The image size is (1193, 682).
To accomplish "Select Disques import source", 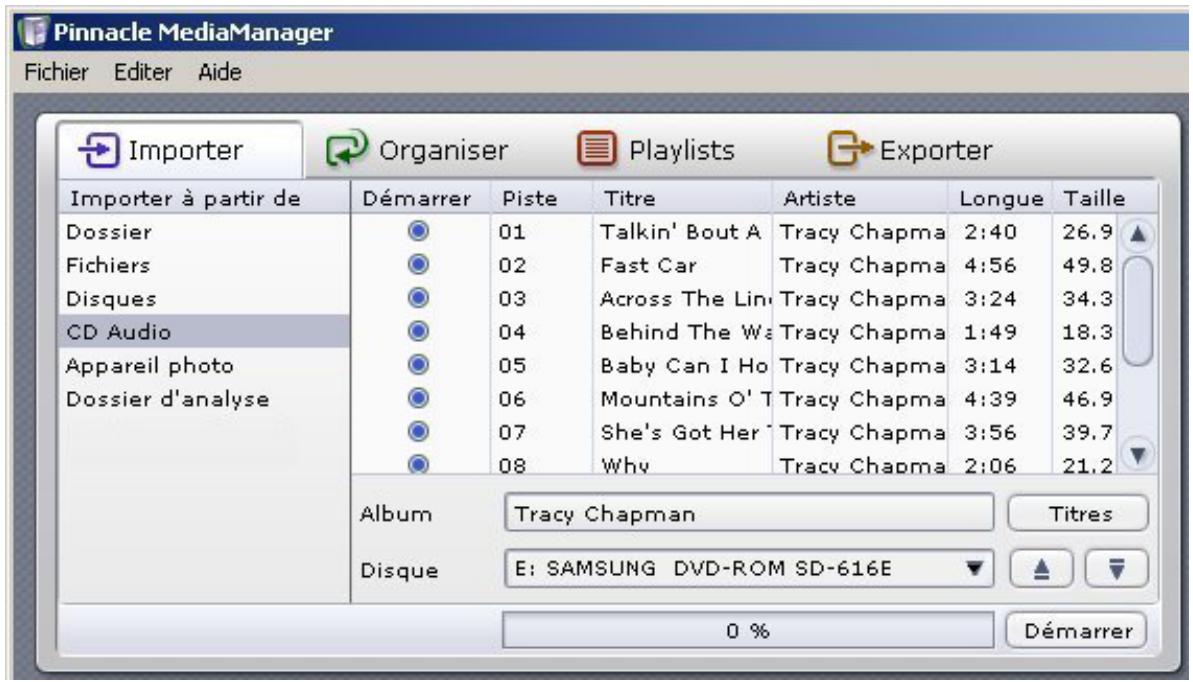I will coord(203,298).
